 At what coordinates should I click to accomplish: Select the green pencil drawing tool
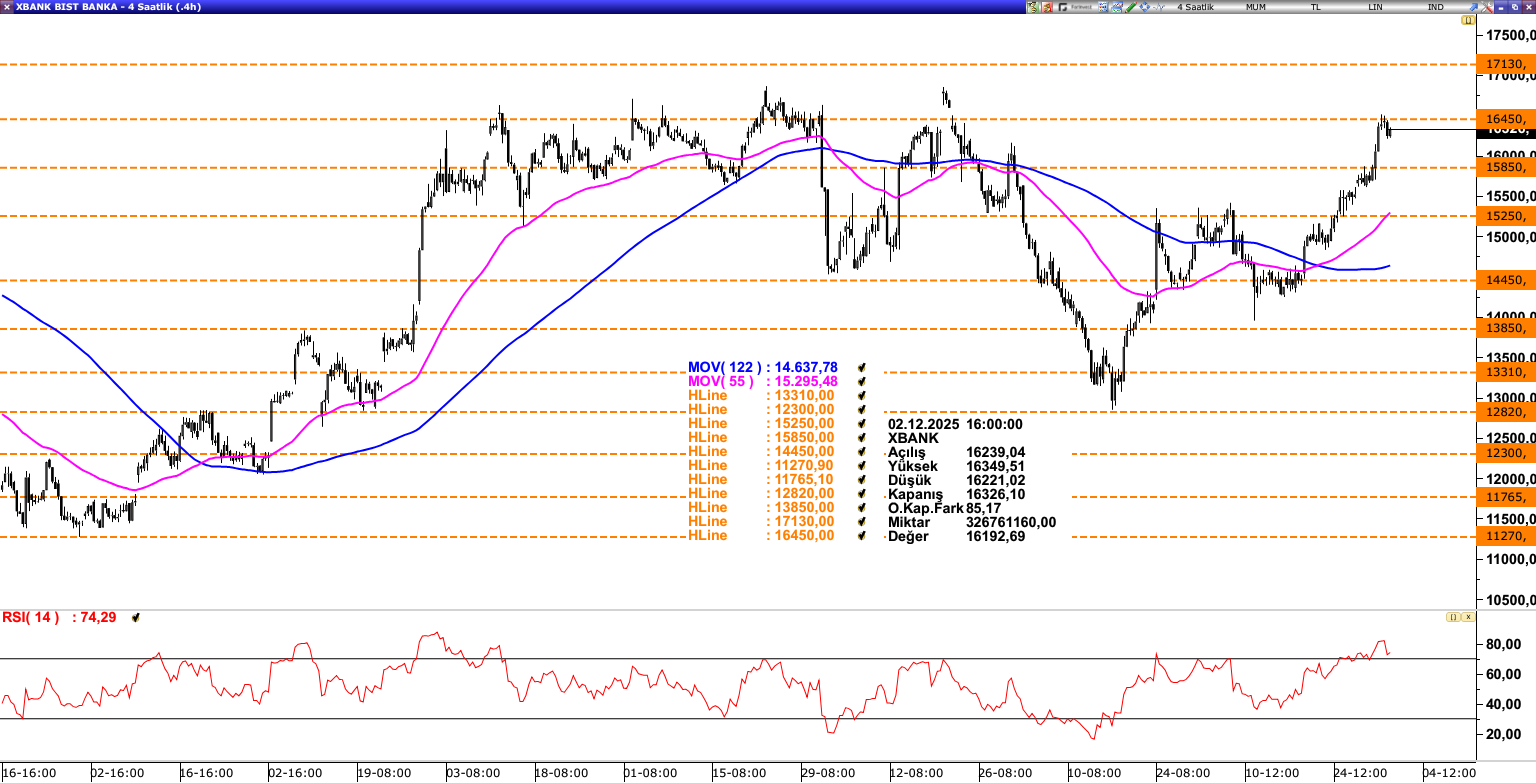[x=1129, y=7]
